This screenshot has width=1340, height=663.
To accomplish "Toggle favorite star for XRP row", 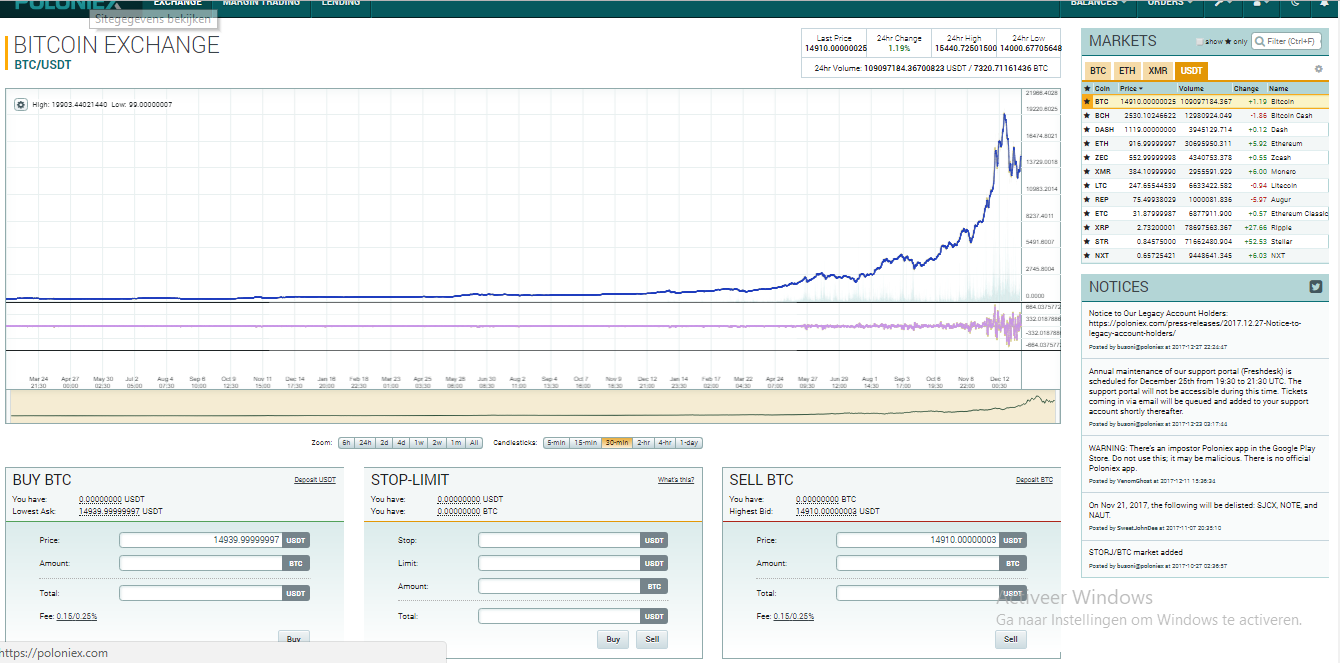I will (x=1088, y=227).
